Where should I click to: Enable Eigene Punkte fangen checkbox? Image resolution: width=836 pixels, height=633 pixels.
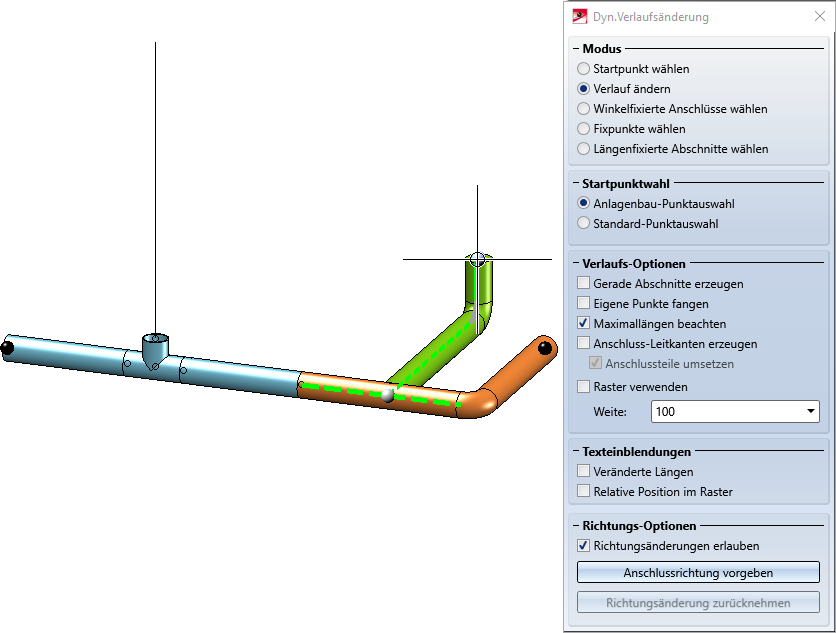(x=583, y=303)
